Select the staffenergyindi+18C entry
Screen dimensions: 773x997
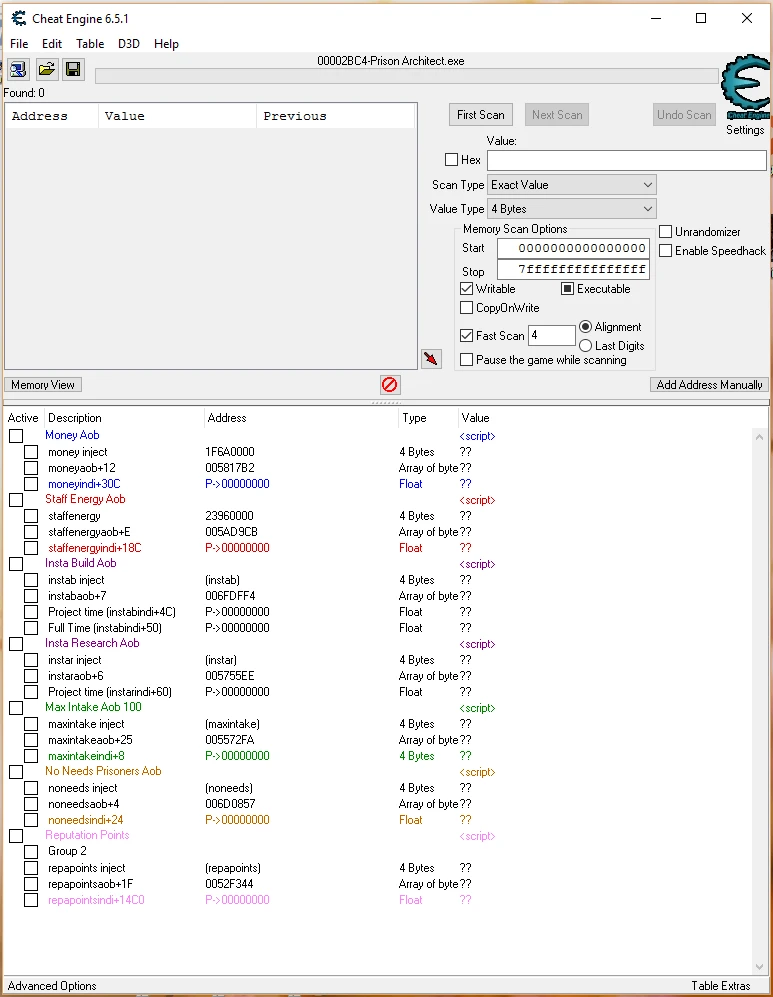pos(95,547)
